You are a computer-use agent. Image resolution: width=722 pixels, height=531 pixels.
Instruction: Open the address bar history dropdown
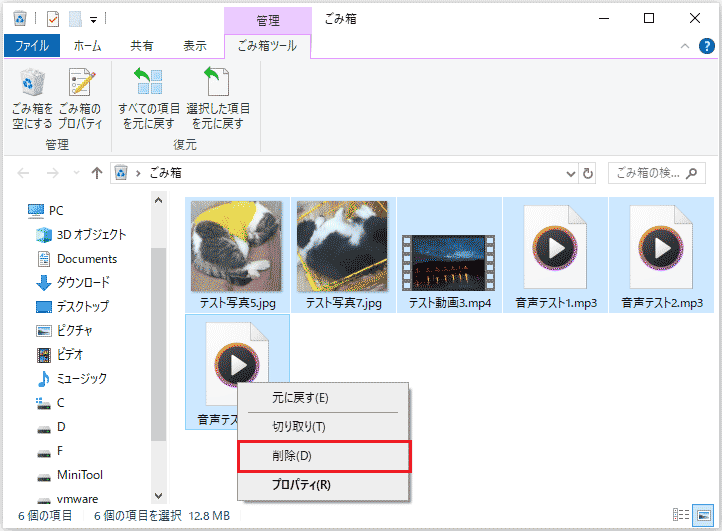tap(571, 172)
